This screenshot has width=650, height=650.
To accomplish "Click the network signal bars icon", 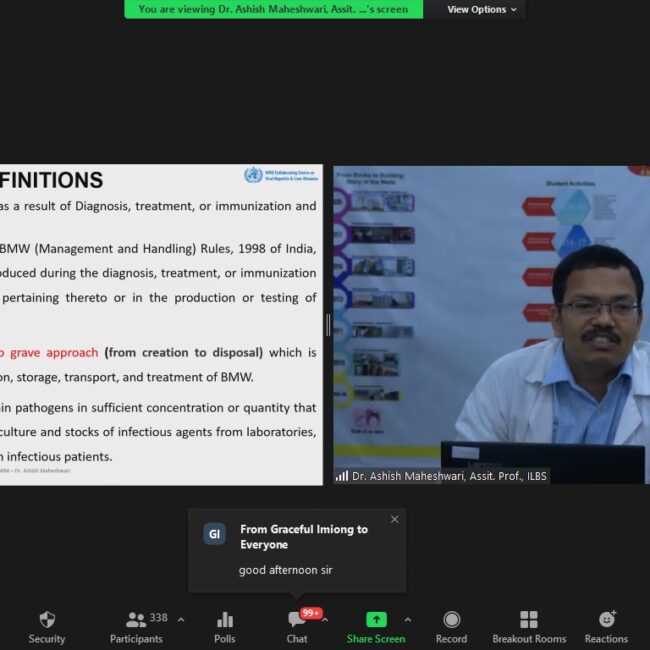I will [342, 476].
